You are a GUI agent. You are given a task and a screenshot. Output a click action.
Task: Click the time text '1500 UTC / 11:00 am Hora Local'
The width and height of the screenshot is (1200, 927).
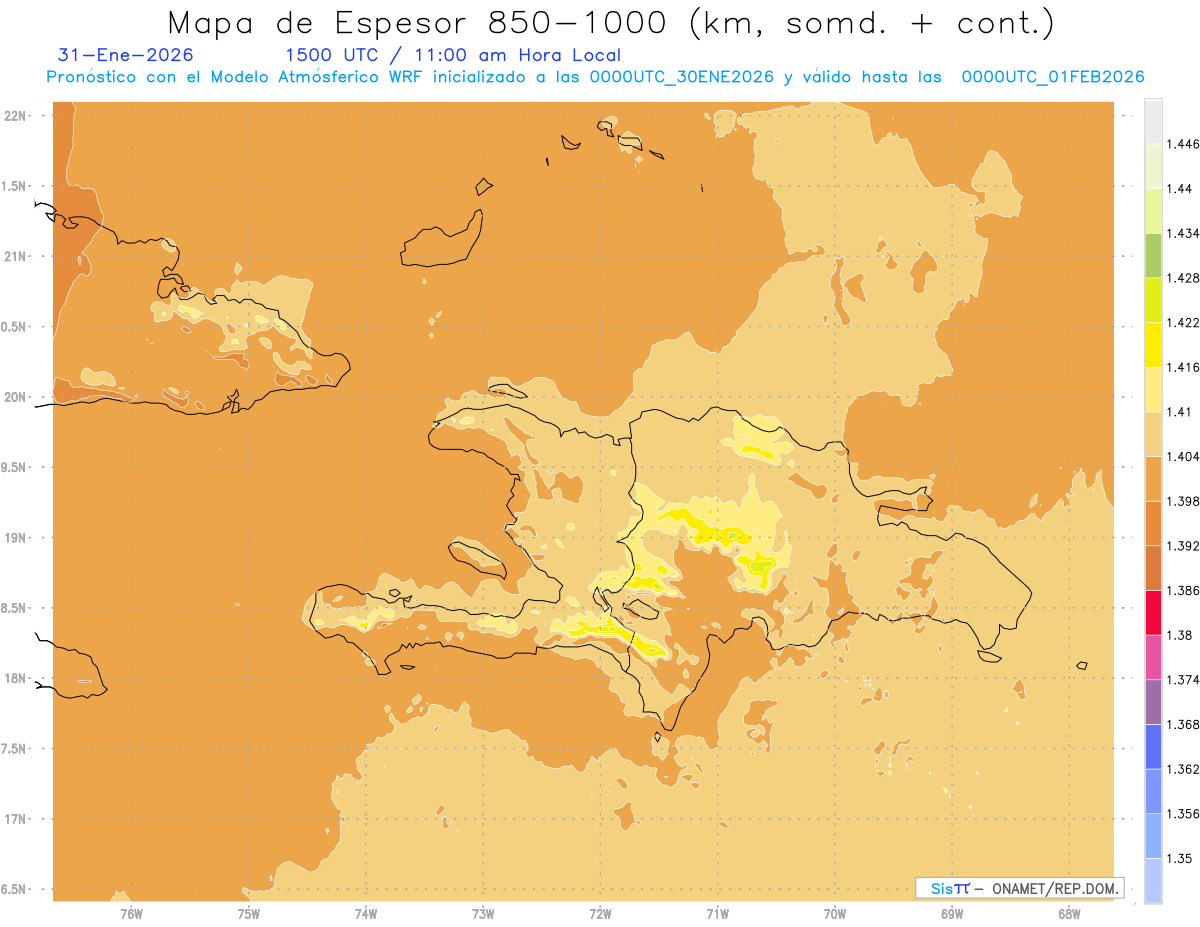point(453,56)
